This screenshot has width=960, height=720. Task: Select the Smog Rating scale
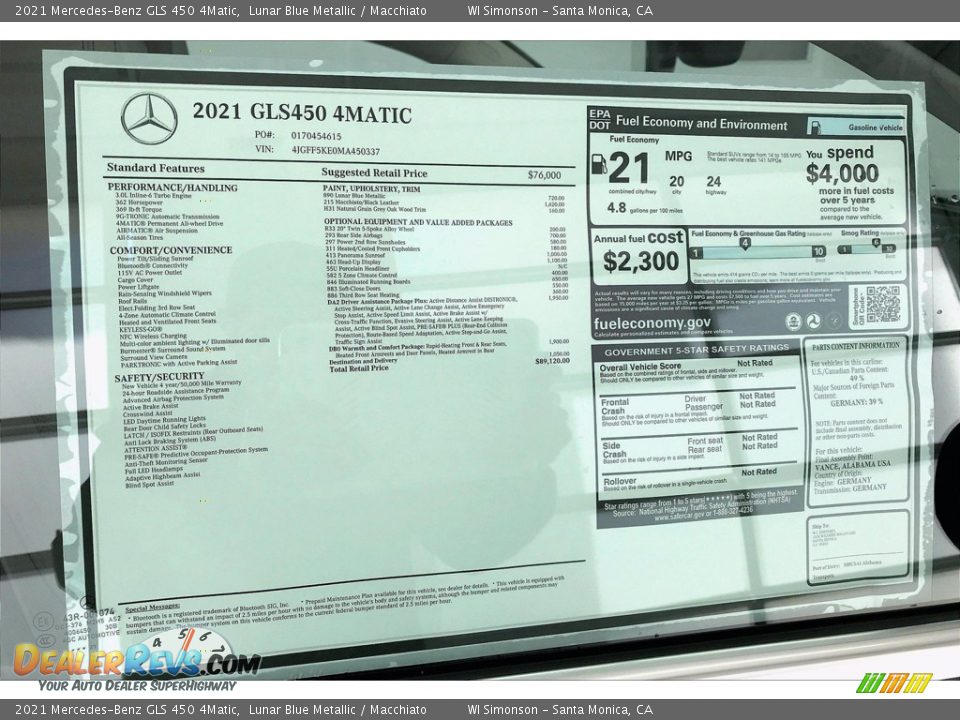pyautogui.click(x=867, y=249)
